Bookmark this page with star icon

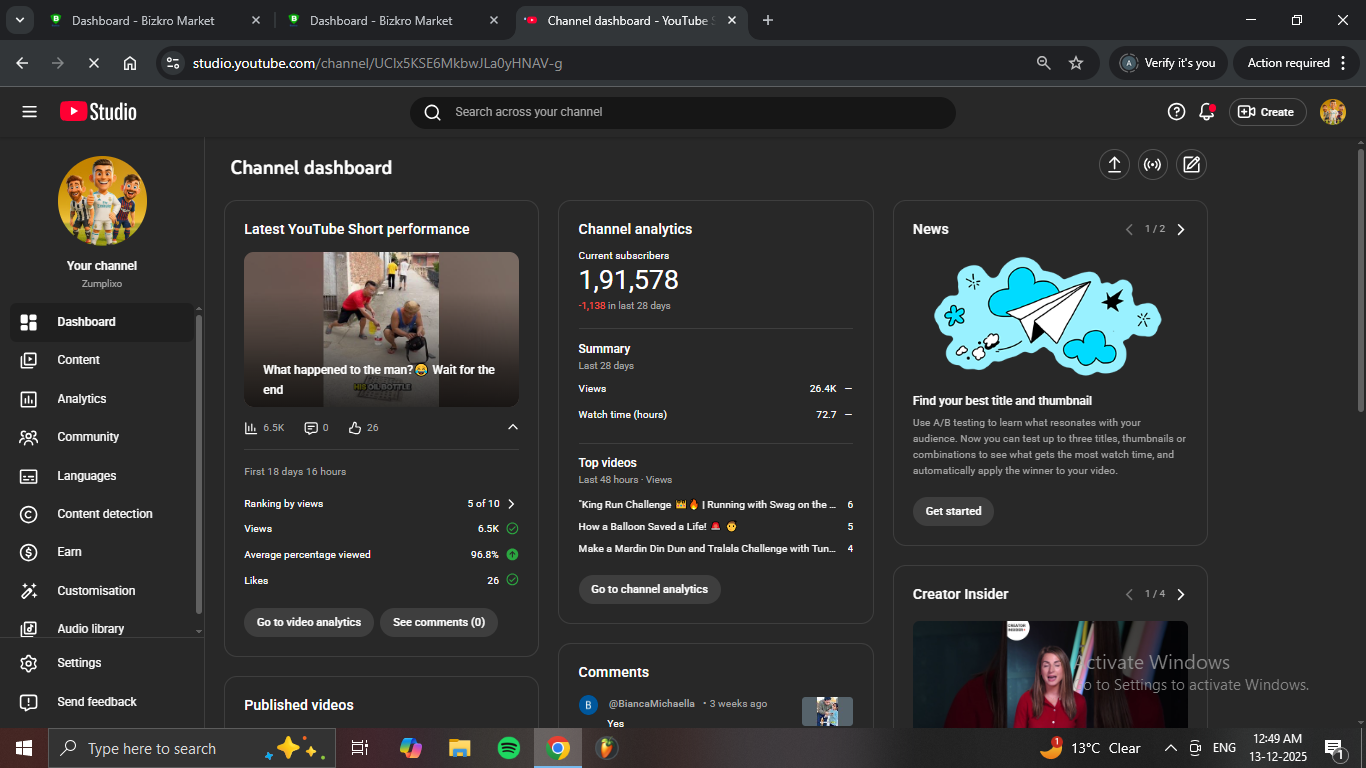[1076, 63]
